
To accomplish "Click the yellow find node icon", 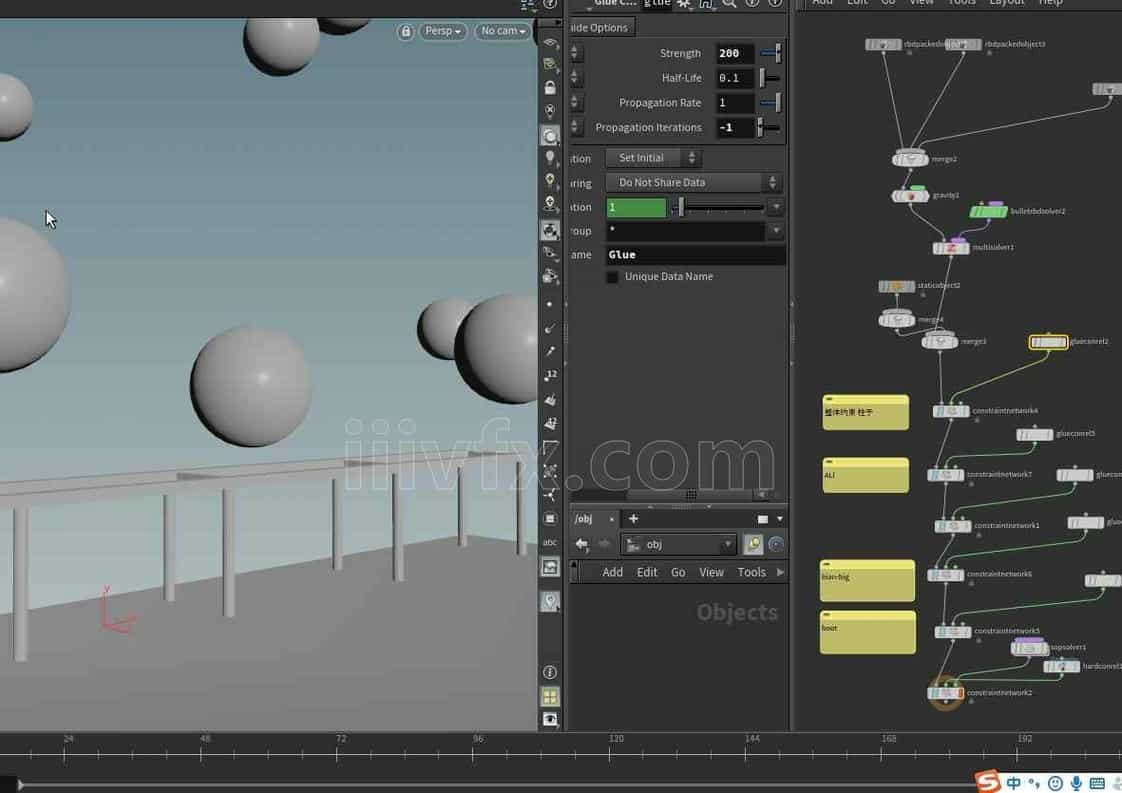I will (753, 545).
